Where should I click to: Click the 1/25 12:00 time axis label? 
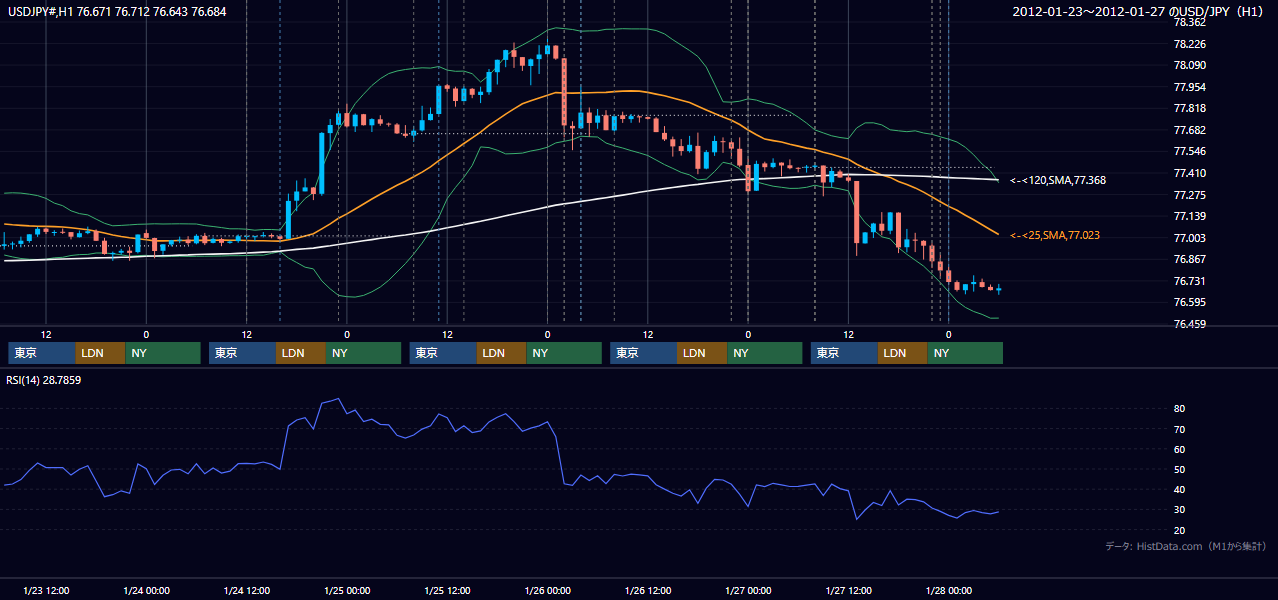click(x=447, y=590)
